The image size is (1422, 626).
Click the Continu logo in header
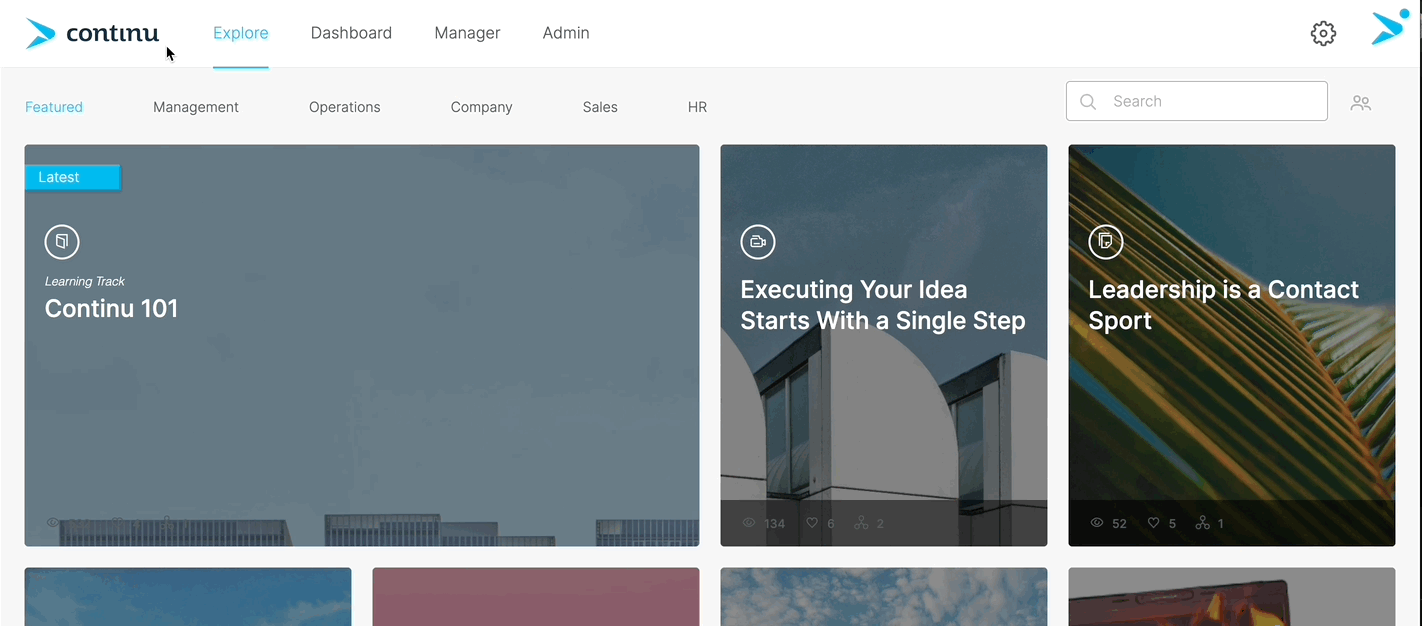tap(92, 33)
